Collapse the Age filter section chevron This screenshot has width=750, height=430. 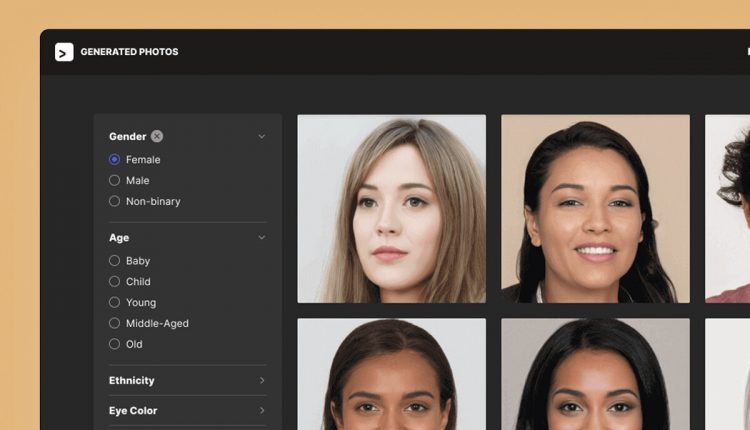(262, 238)
